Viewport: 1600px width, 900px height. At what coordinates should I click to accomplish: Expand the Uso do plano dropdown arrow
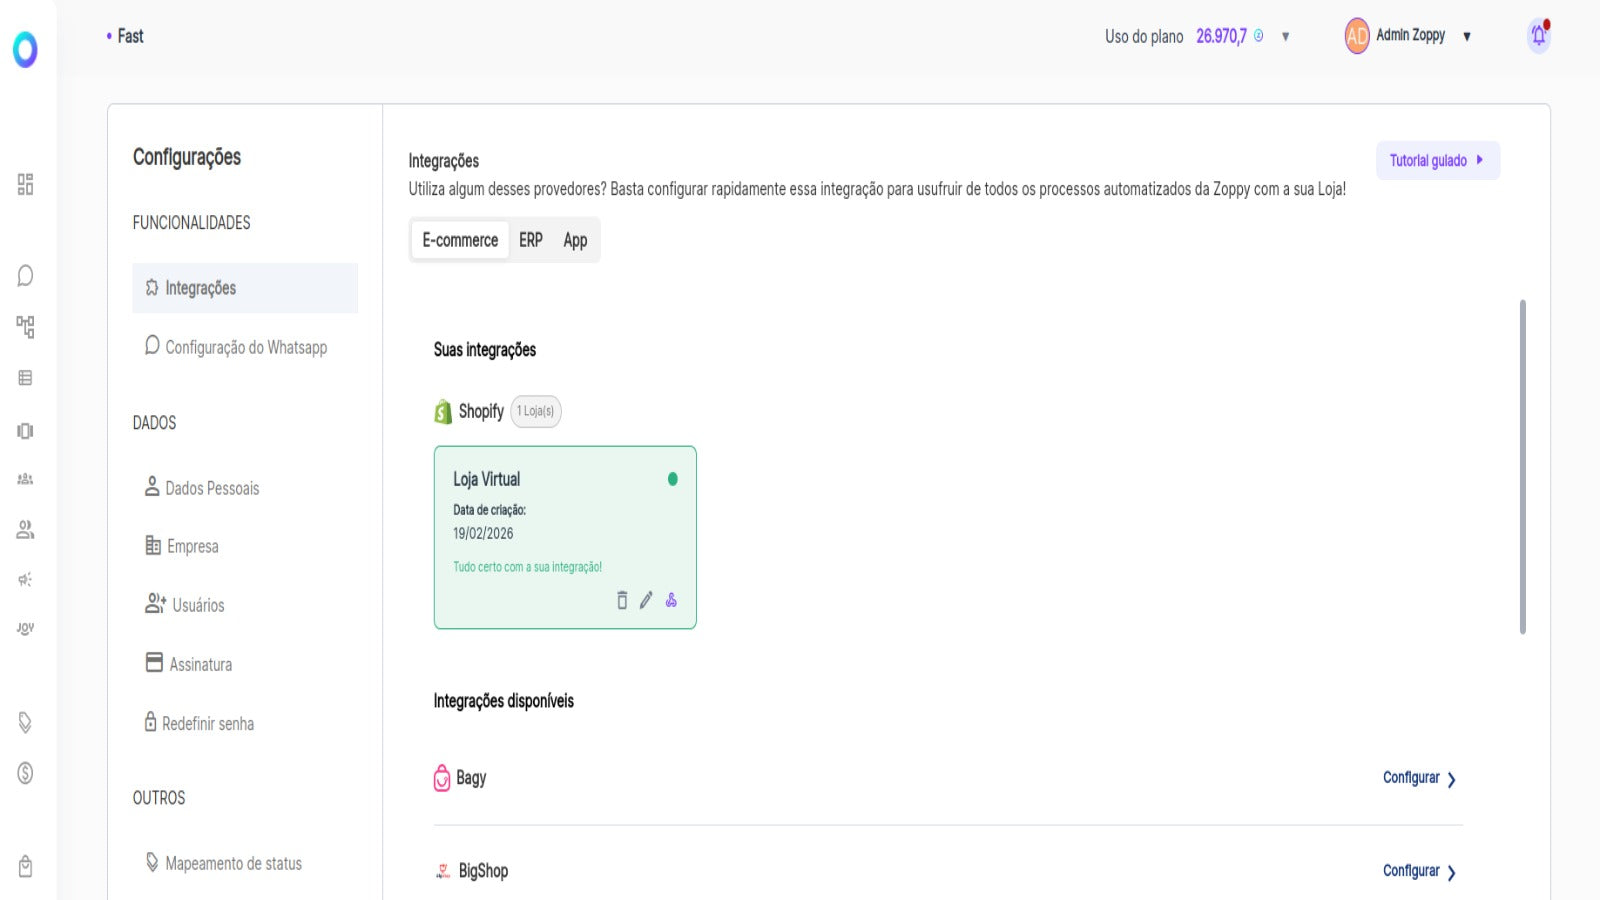(1285, 37)
